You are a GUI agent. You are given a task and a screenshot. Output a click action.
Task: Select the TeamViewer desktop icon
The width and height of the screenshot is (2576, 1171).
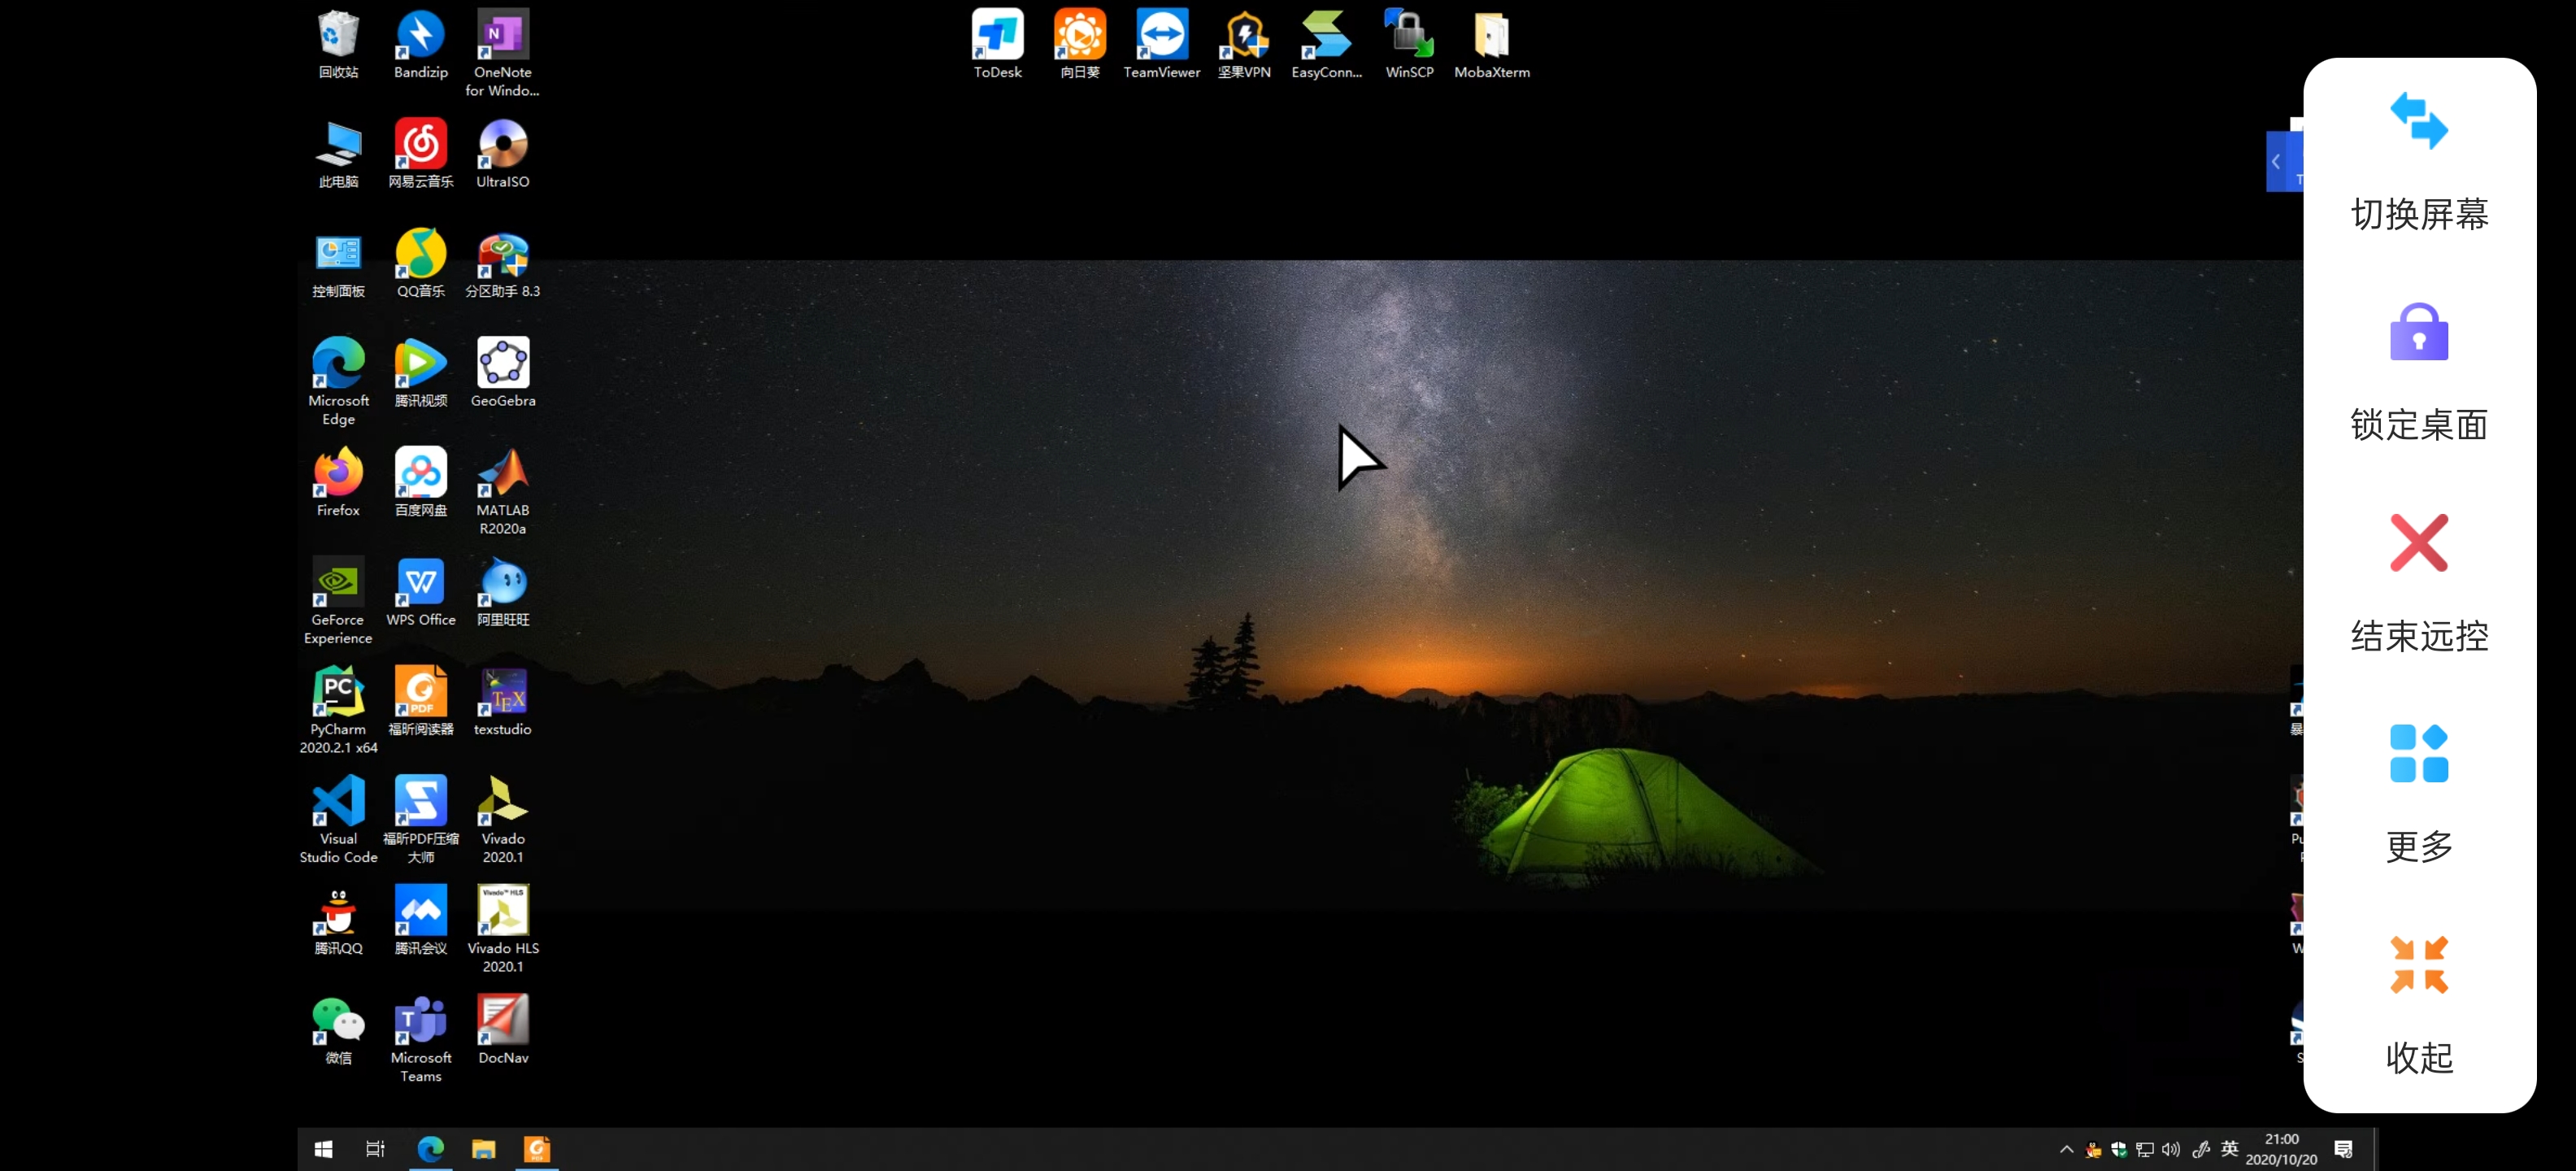[1161, 44]
